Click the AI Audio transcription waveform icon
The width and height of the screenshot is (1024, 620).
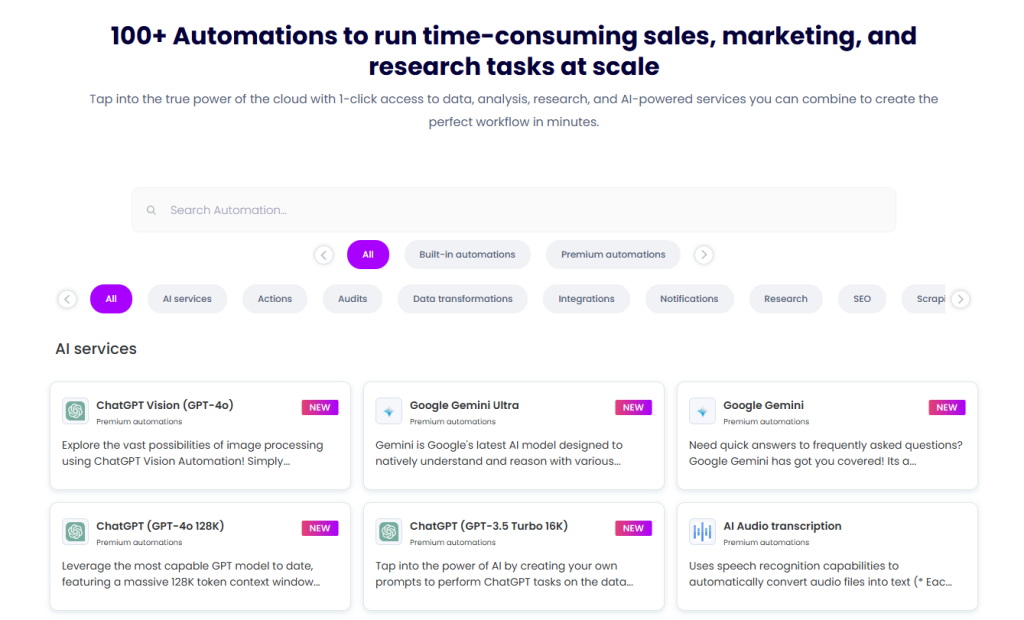[702, 532]
